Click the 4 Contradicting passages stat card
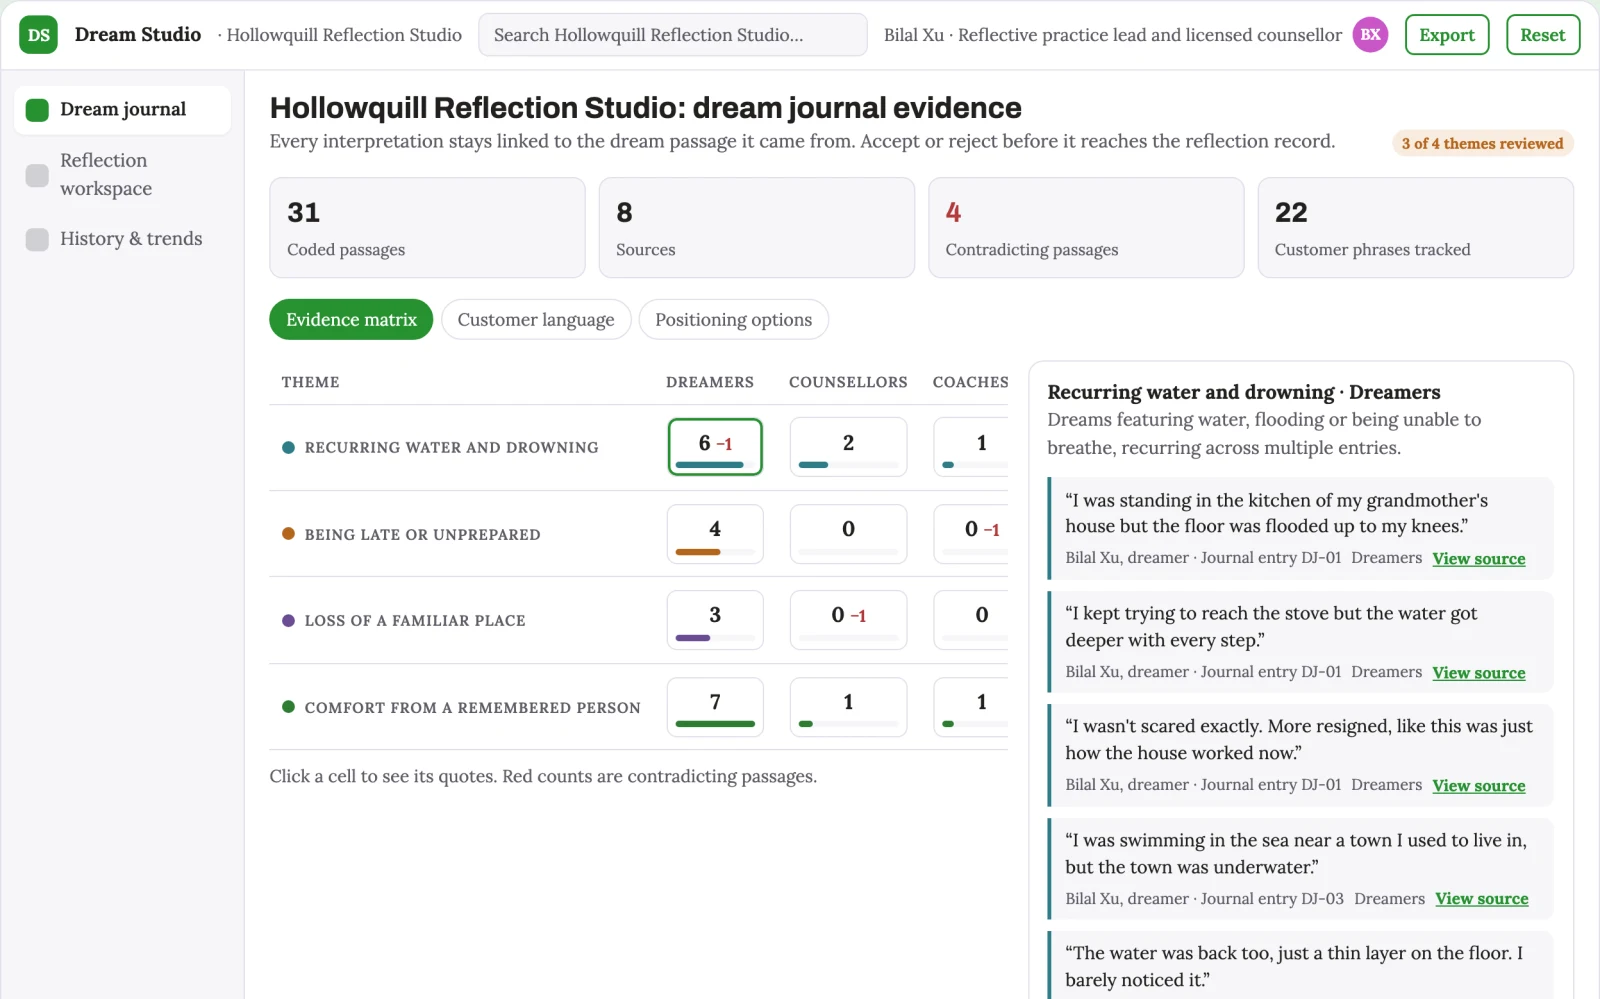Viewport: 1600px width, 999px height. pyautogui.click(x=1086, y=228)
